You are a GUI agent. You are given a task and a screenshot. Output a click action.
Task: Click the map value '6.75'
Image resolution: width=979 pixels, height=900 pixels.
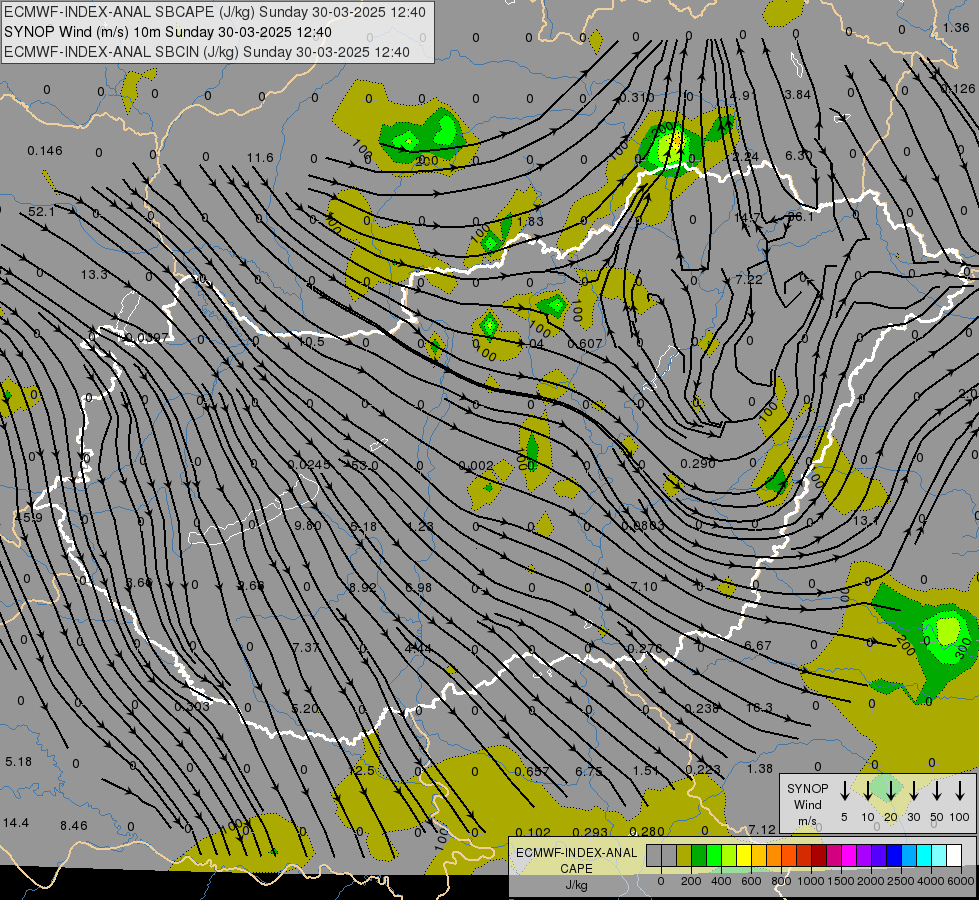click(x=589, y=771)
